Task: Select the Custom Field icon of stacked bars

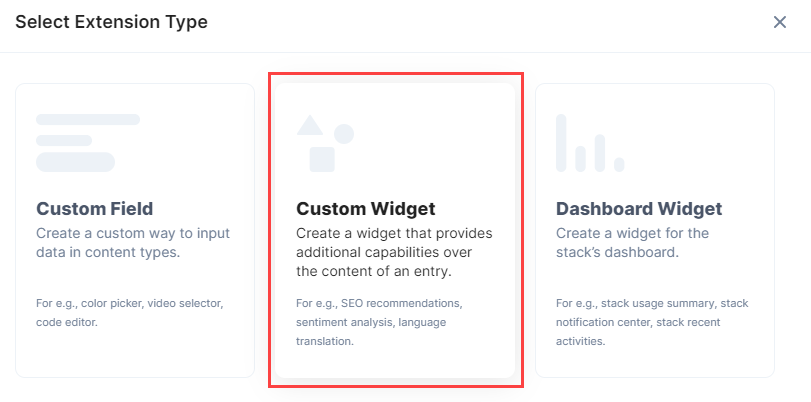Action: point(88,143)
